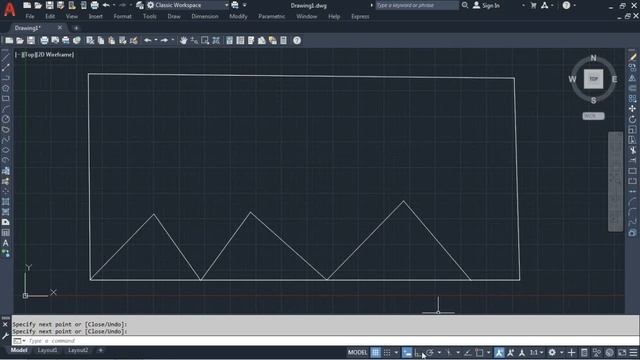Click the keyword search box in the title bar
This screenshot has width=640, height=360.
click(417, 5)
